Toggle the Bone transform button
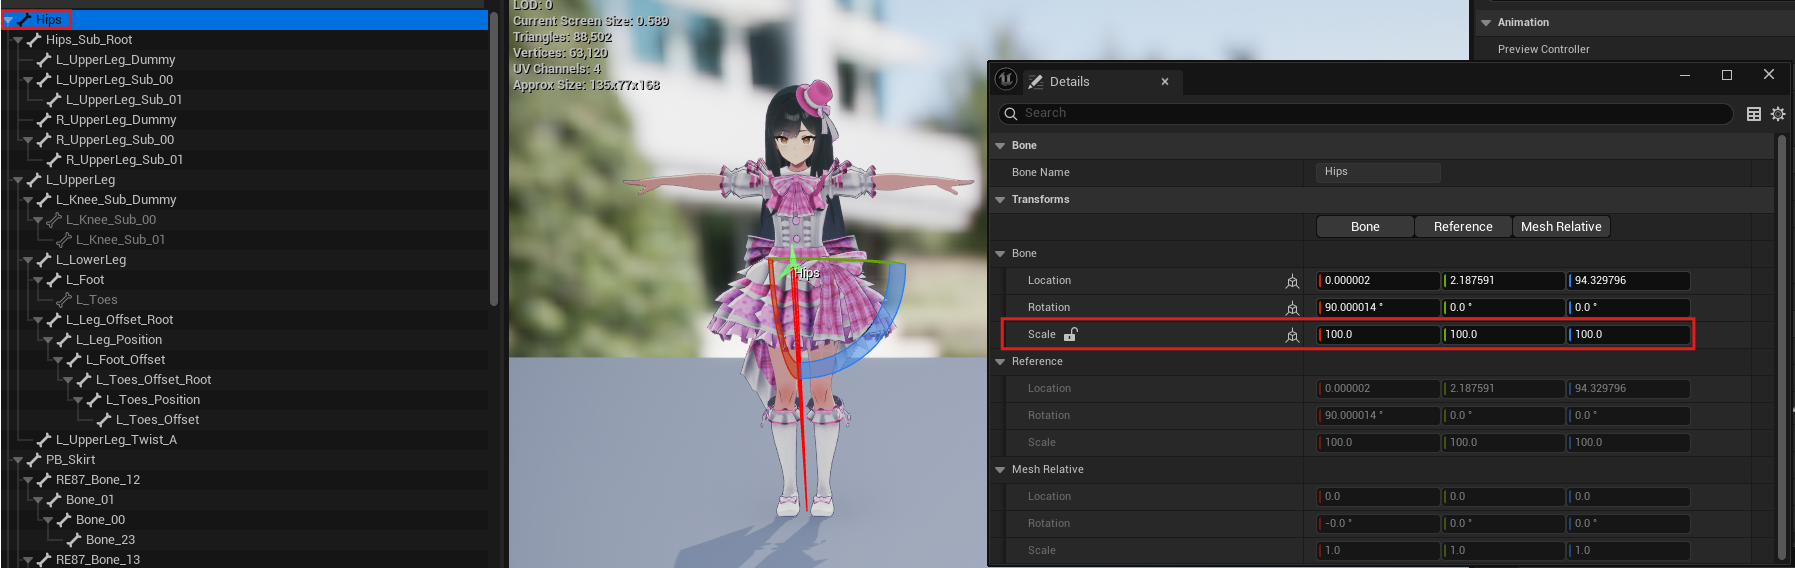This screenshot has width=1795, height=568. pos(1365,227)
